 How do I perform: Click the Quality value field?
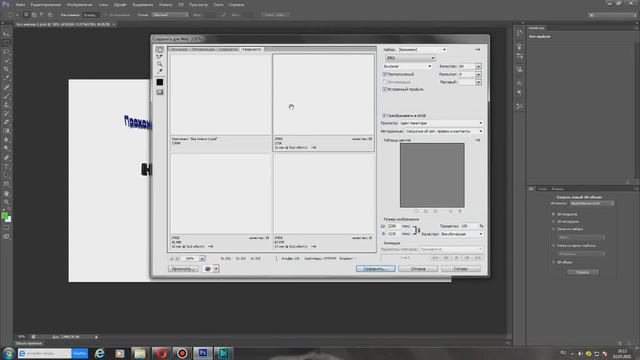466,66
